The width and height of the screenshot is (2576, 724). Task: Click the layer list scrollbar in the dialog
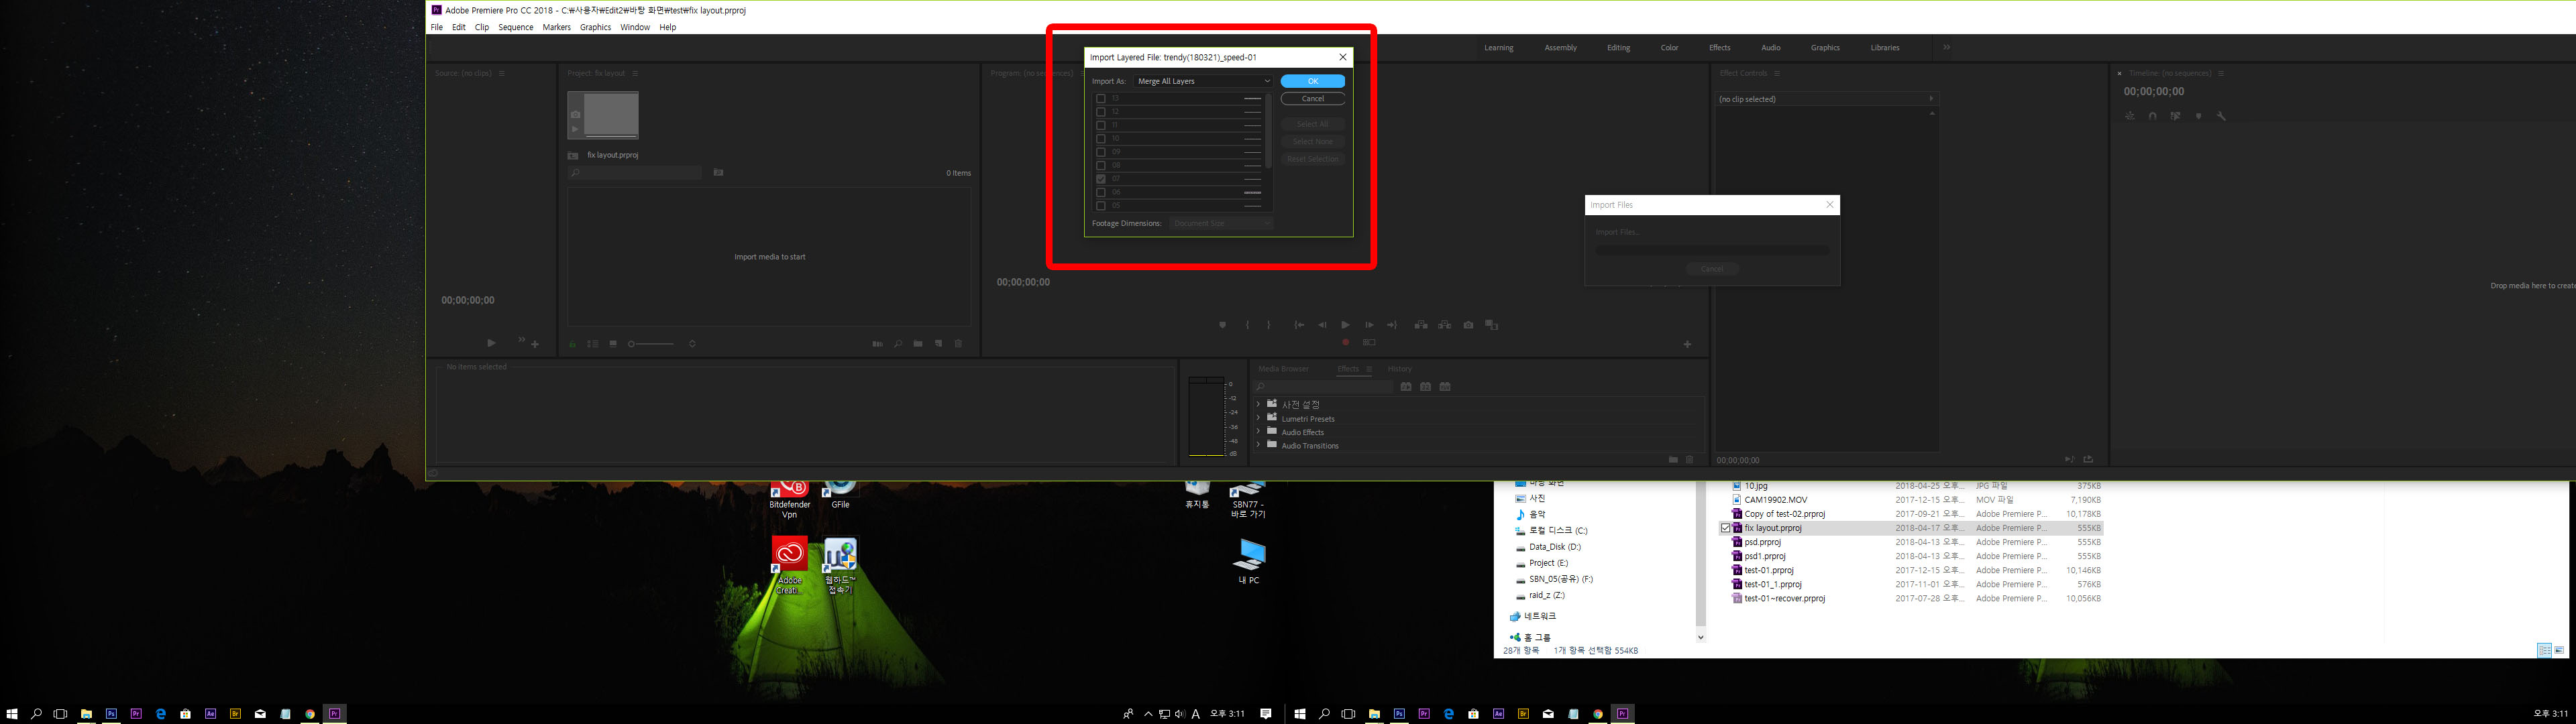1268,130
